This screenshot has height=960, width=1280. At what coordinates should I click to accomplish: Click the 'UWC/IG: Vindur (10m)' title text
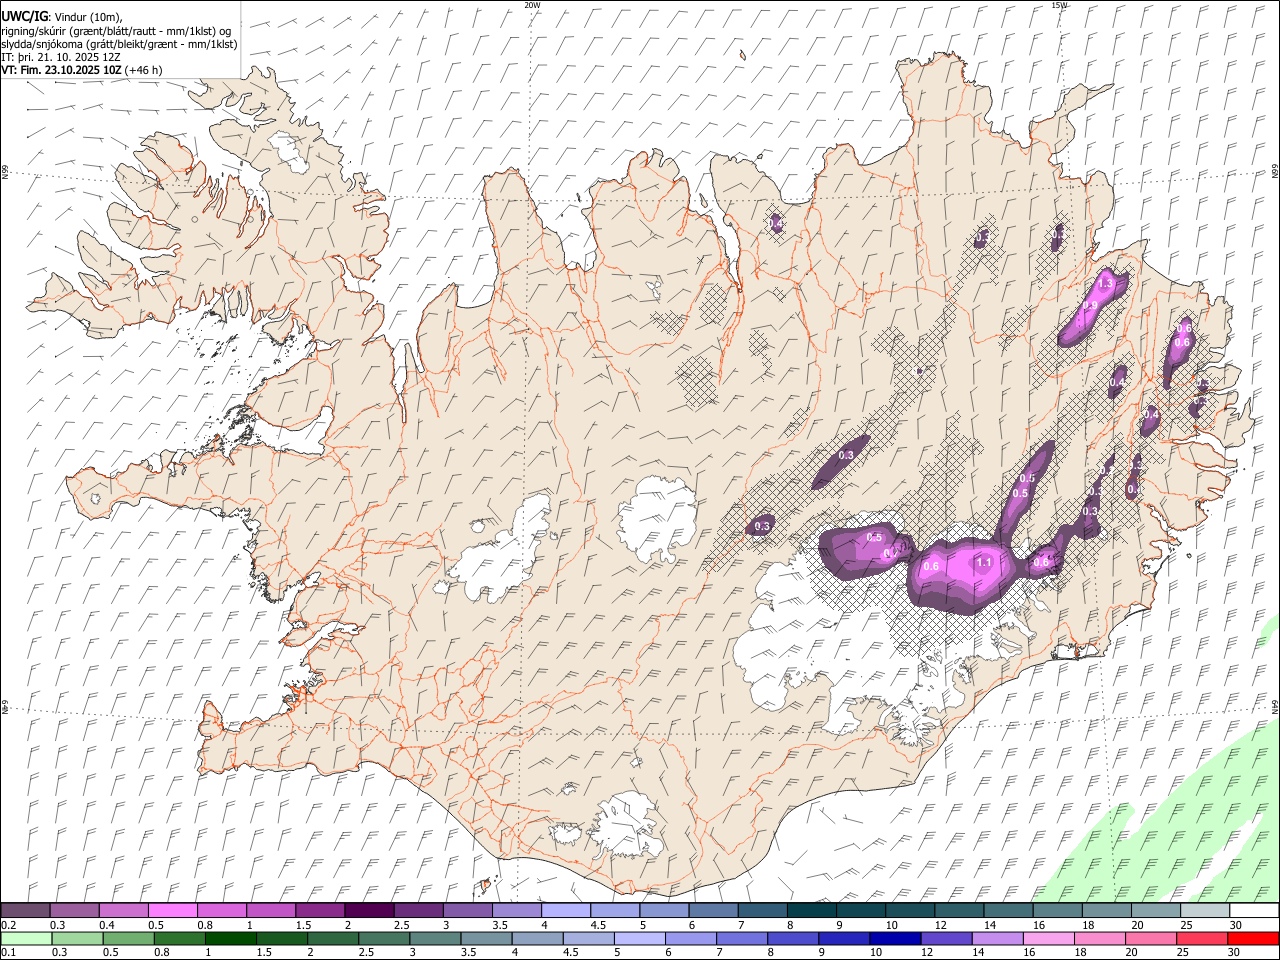click(61, 17)
